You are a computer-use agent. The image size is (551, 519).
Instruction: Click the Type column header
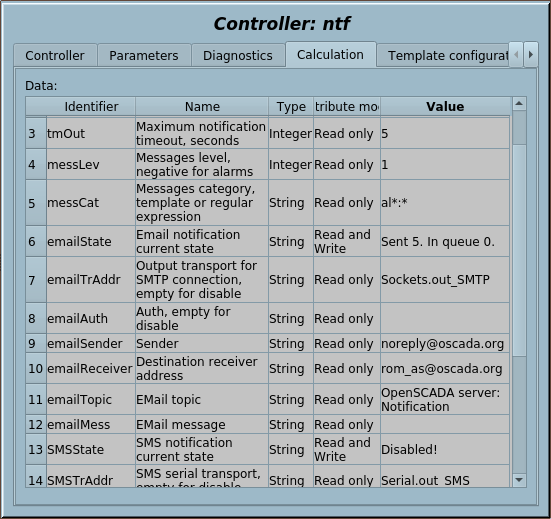click(291, 106)
